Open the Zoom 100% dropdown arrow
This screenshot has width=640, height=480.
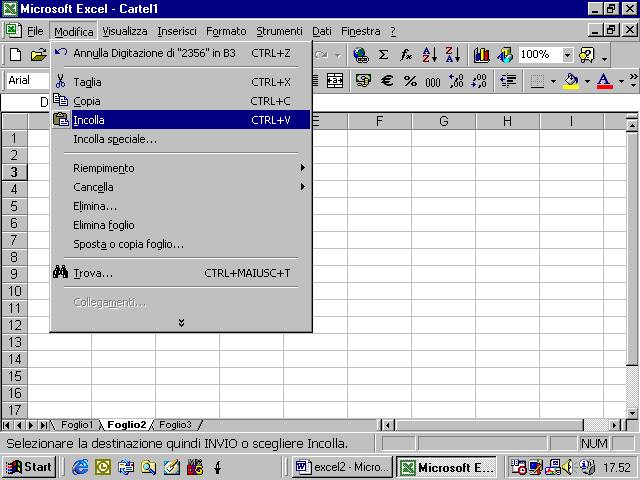(x=567, y=55)
